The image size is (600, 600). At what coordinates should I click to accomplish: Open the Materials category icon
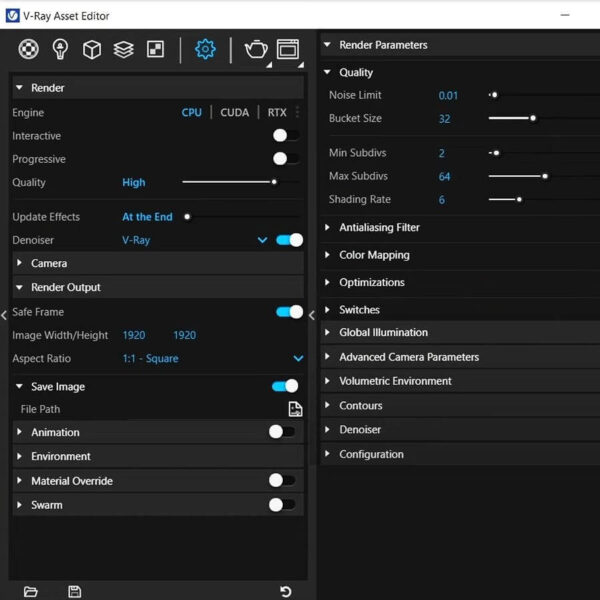pyautogui.click(x=28, y=49)
